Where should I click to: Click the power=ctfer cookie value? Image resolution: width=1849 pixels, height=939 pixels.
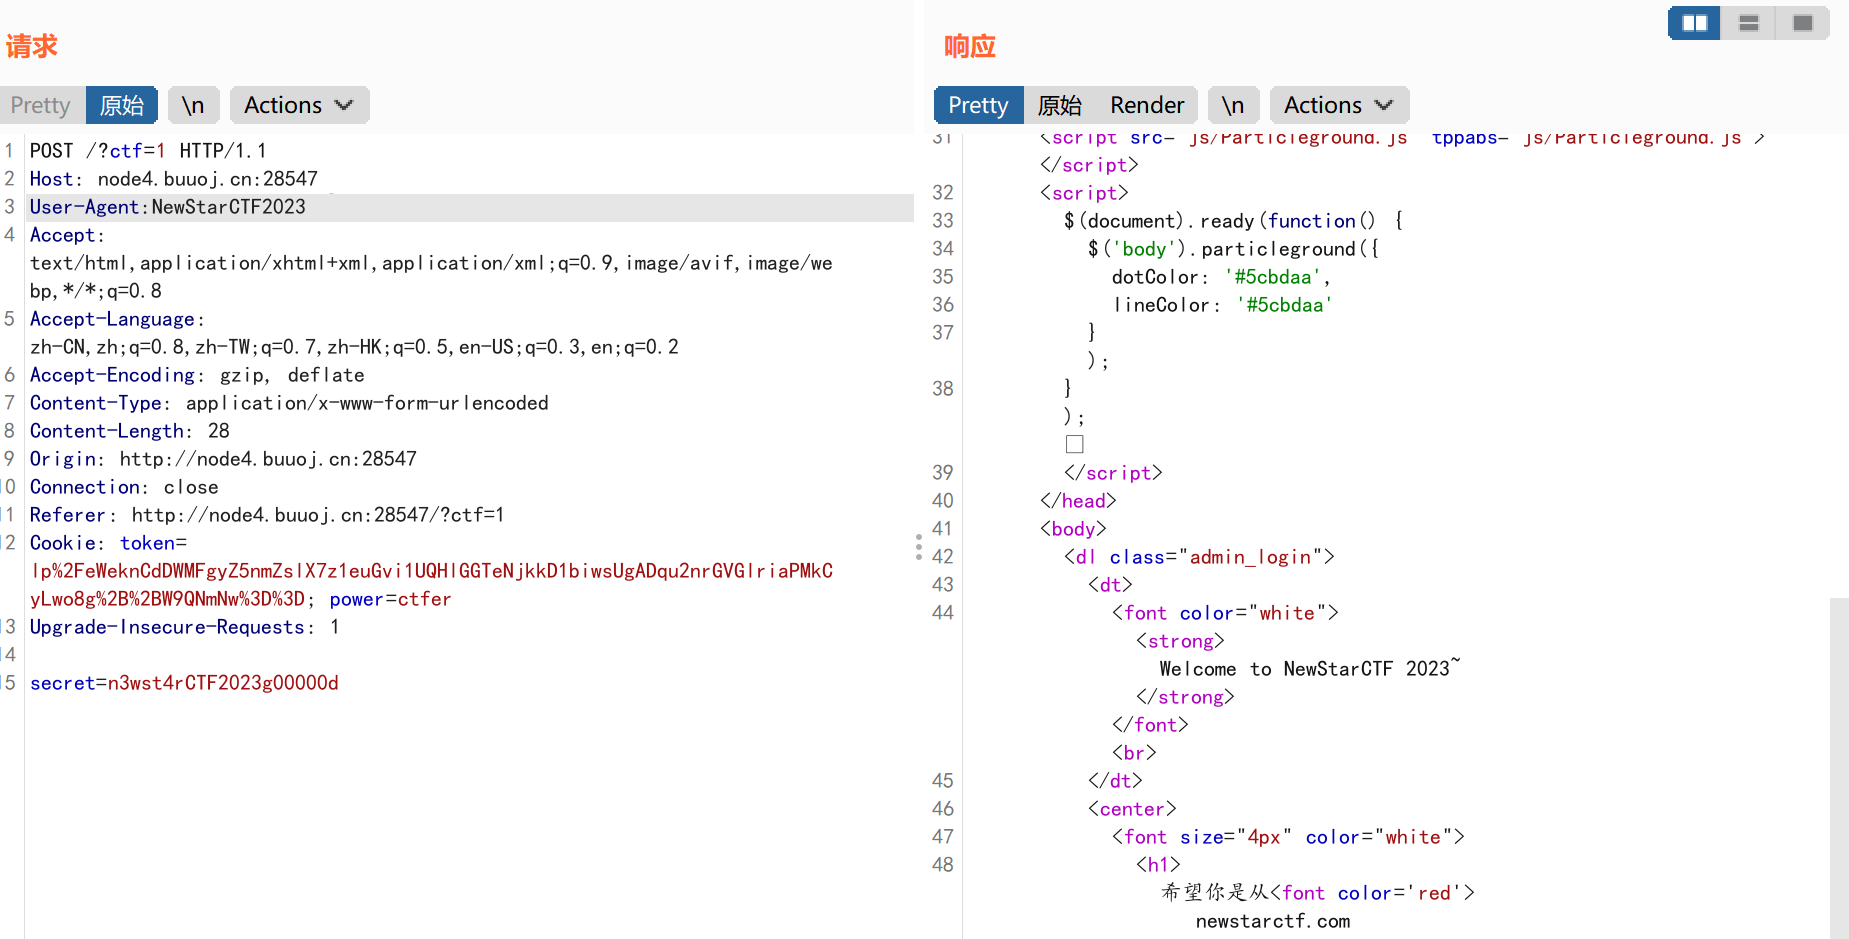tap(390, 599)
